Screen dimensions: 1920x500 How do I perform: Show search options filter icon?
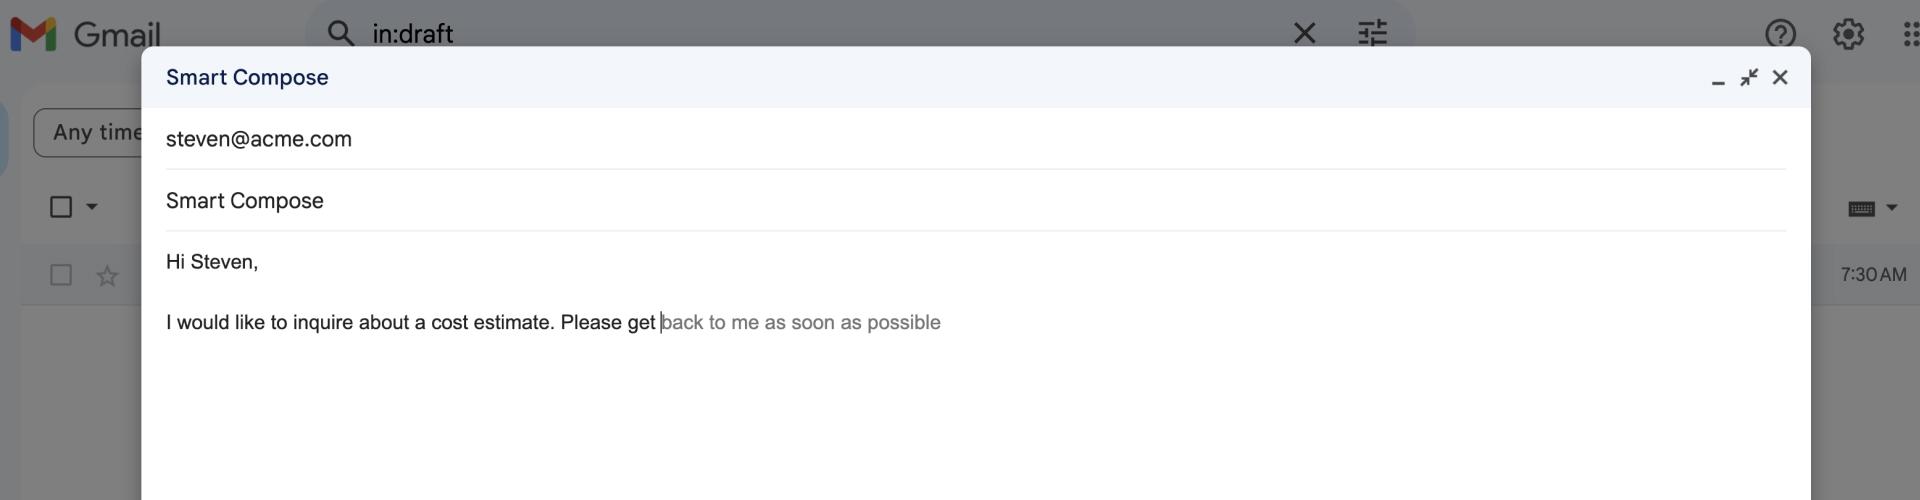(x=1372, y=33)
